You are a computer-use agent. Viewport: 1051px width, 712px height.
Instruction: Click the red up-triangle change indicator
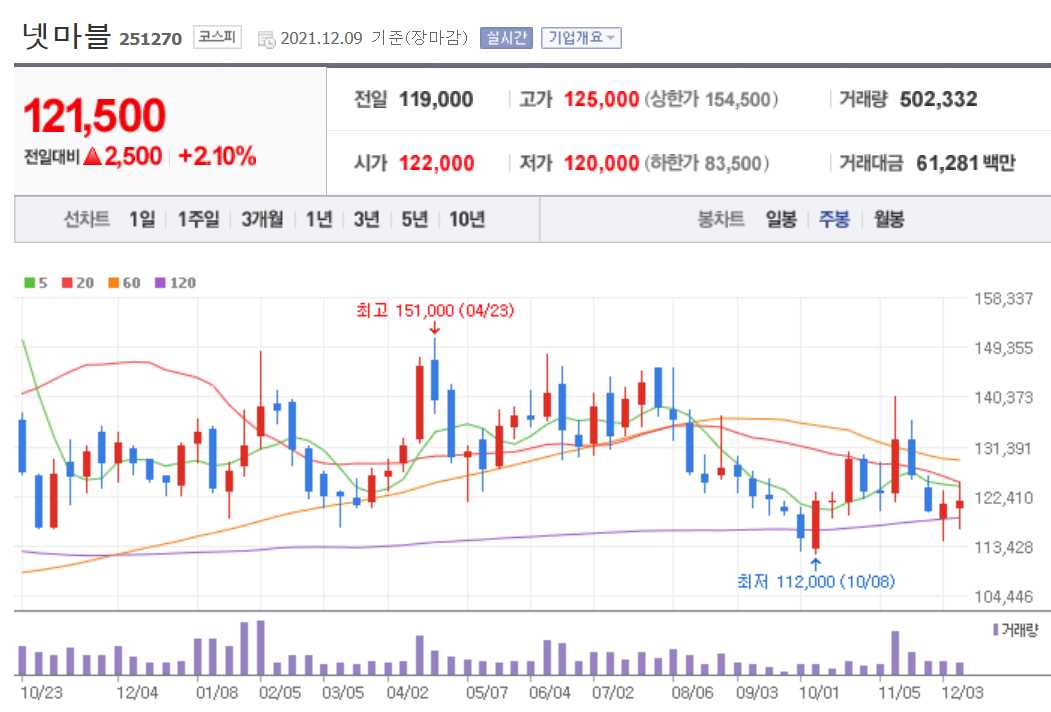[x=93, y=157]
